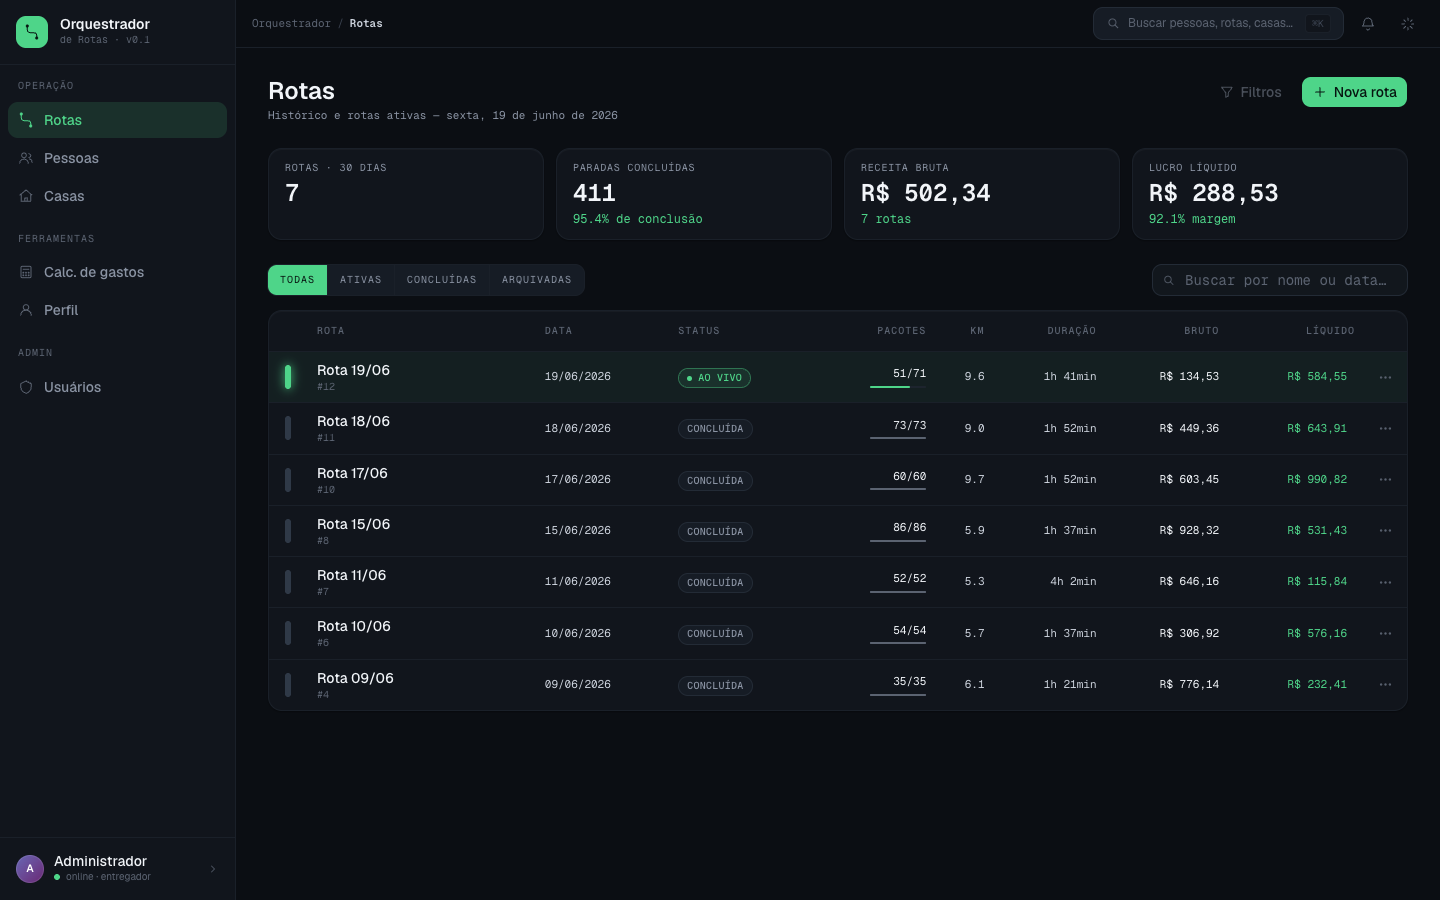Click the Pacotes column header
The width and height of the screenshot is (1440, 900).
(901, 331)
